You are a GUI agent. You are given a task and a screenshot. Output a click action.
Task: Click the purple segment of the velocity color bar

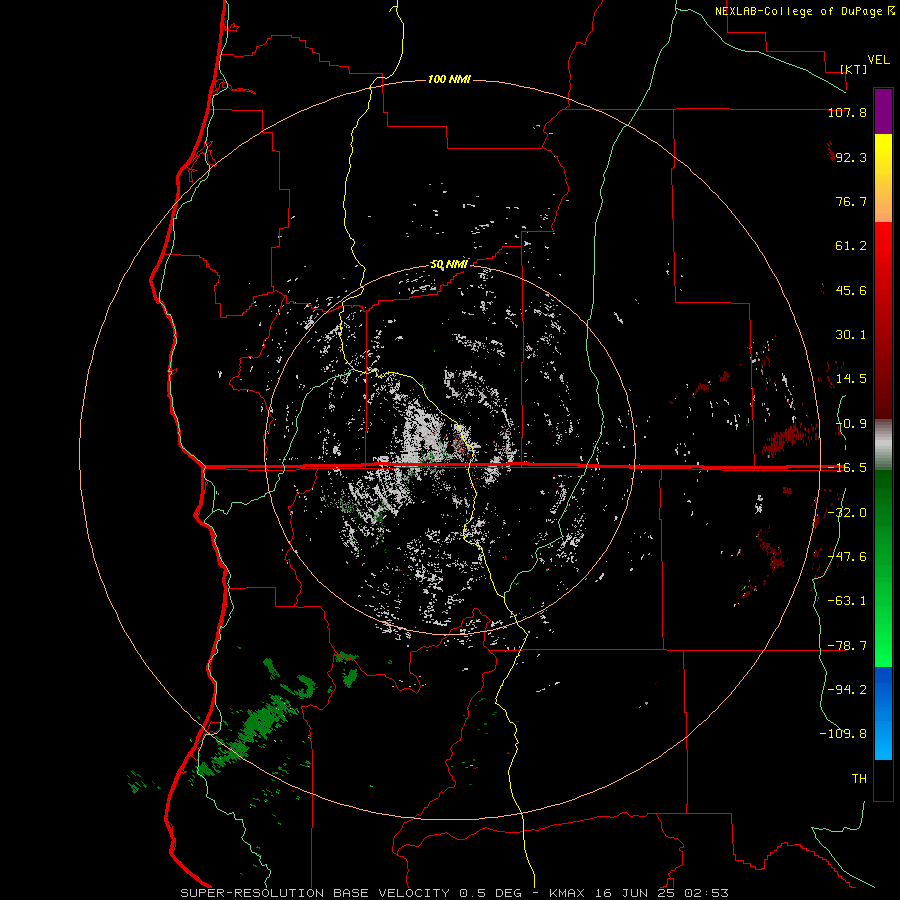(883, 111)
